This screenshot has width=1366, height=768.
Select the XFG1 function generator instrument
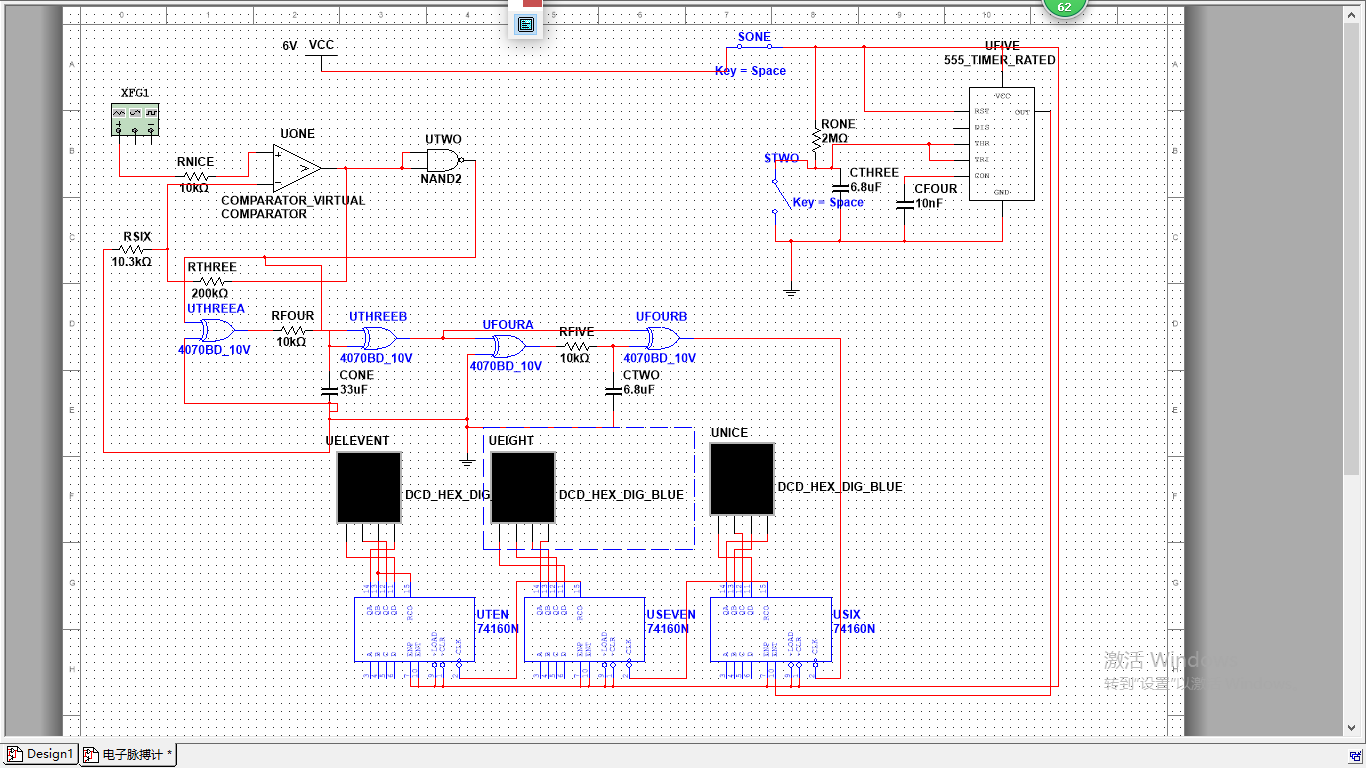pyautogui.click(x=135, y=121)
